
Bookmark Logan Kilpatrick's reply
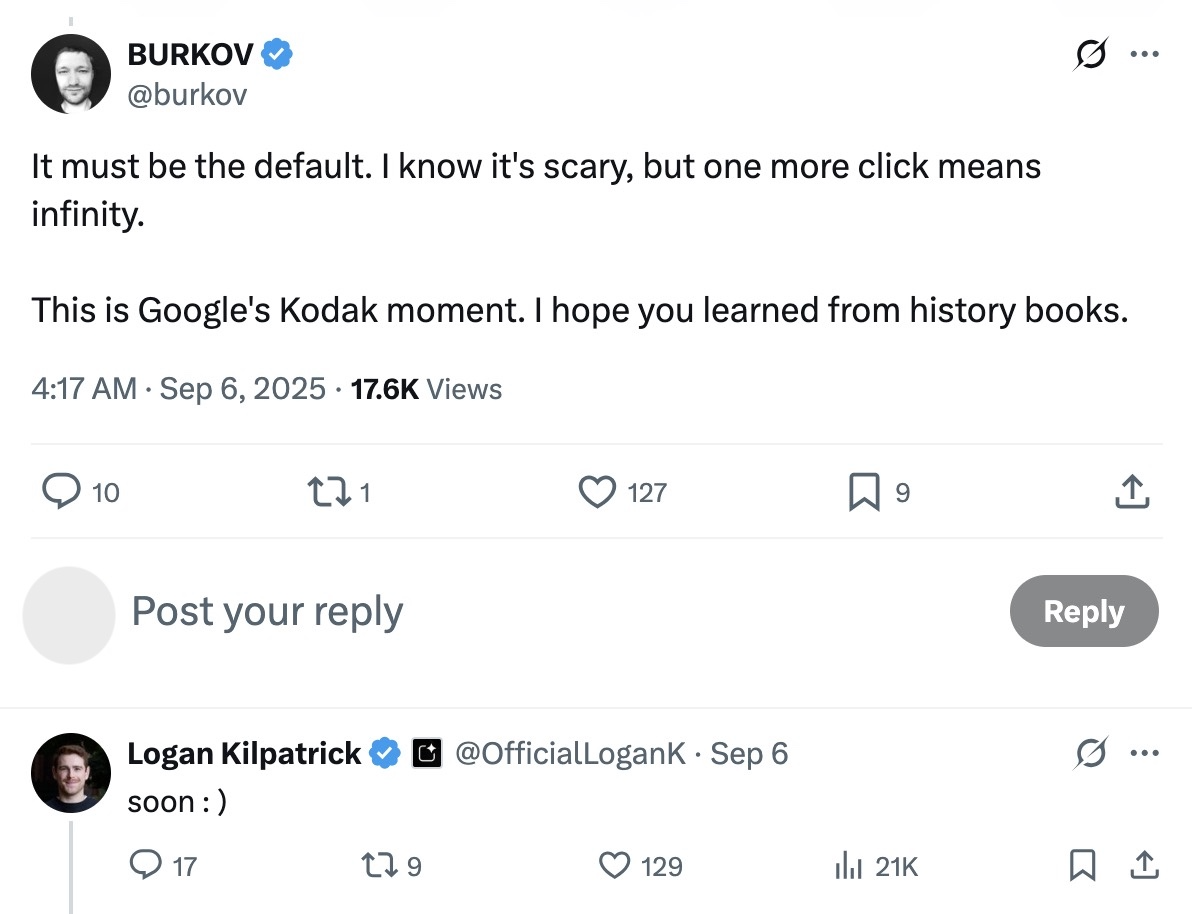[1081, 866]
